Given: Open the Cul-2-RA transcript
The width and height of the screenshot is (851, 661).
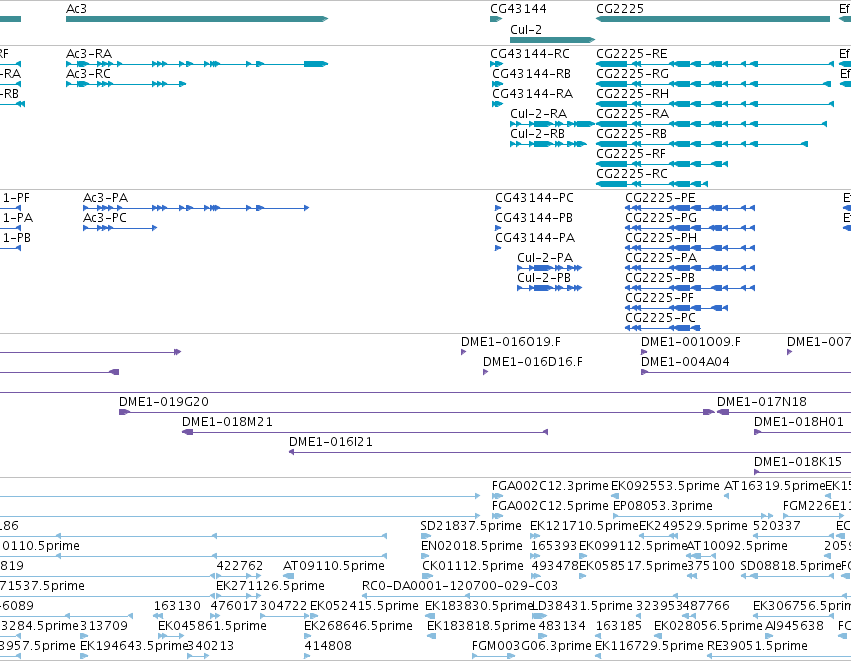Looking at the screenshot, I should click(552, 124).
